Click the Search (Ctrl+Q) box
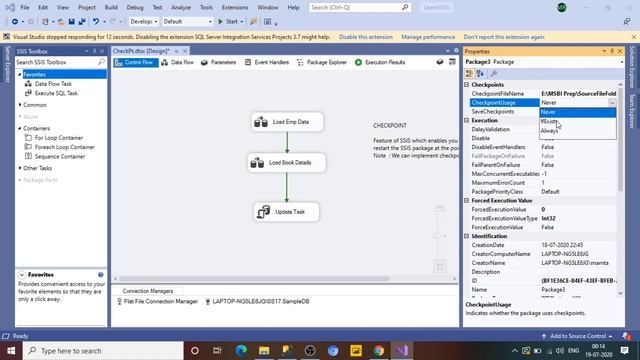This screenshot has width=640, height=360. (x=360, y=7)
